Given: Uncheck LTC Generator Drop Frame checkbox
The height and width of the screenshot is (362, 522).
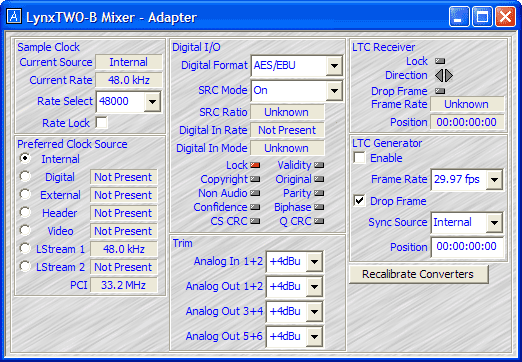Looking at the screenshot, I should [359, 201].
